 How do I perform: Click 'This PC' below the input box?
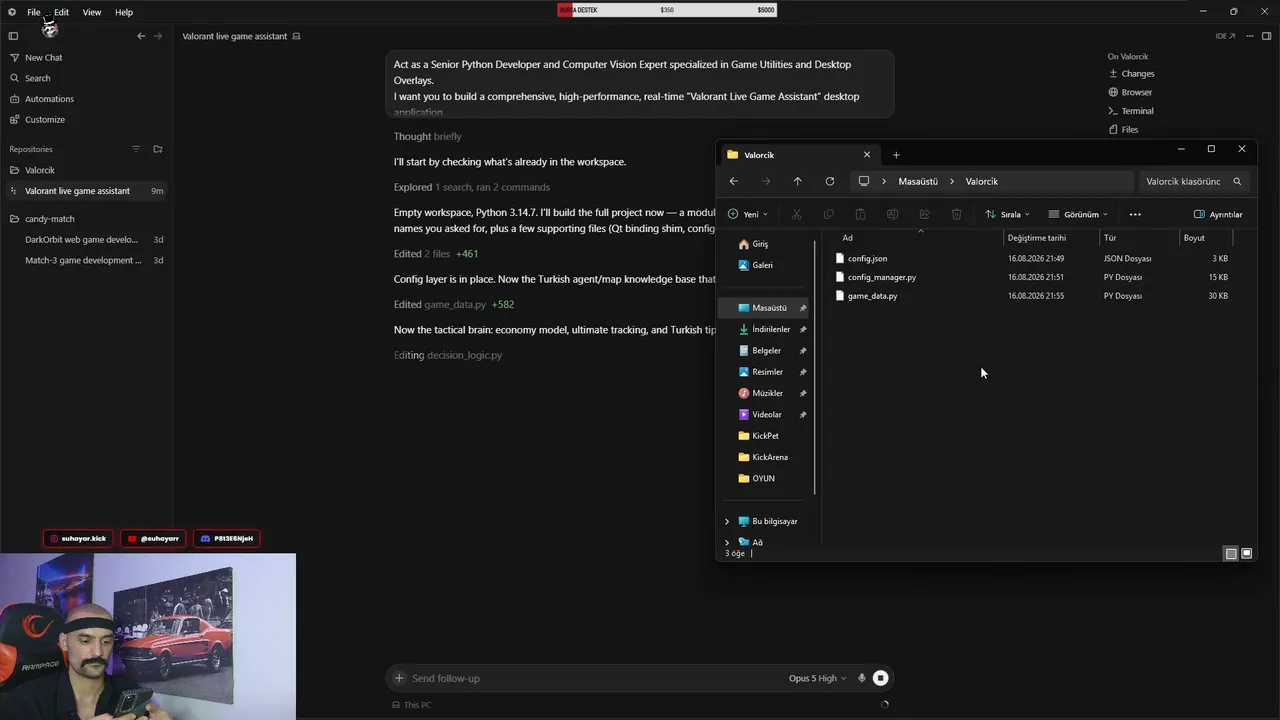[412, 705]
